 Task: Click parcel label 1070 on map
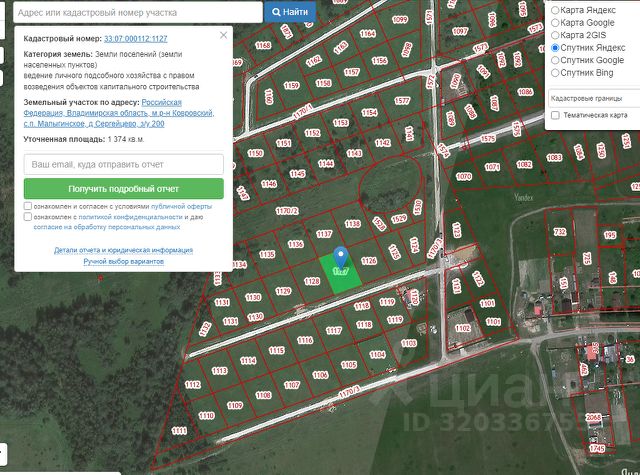pyautogui.click(x=464, y=177)
